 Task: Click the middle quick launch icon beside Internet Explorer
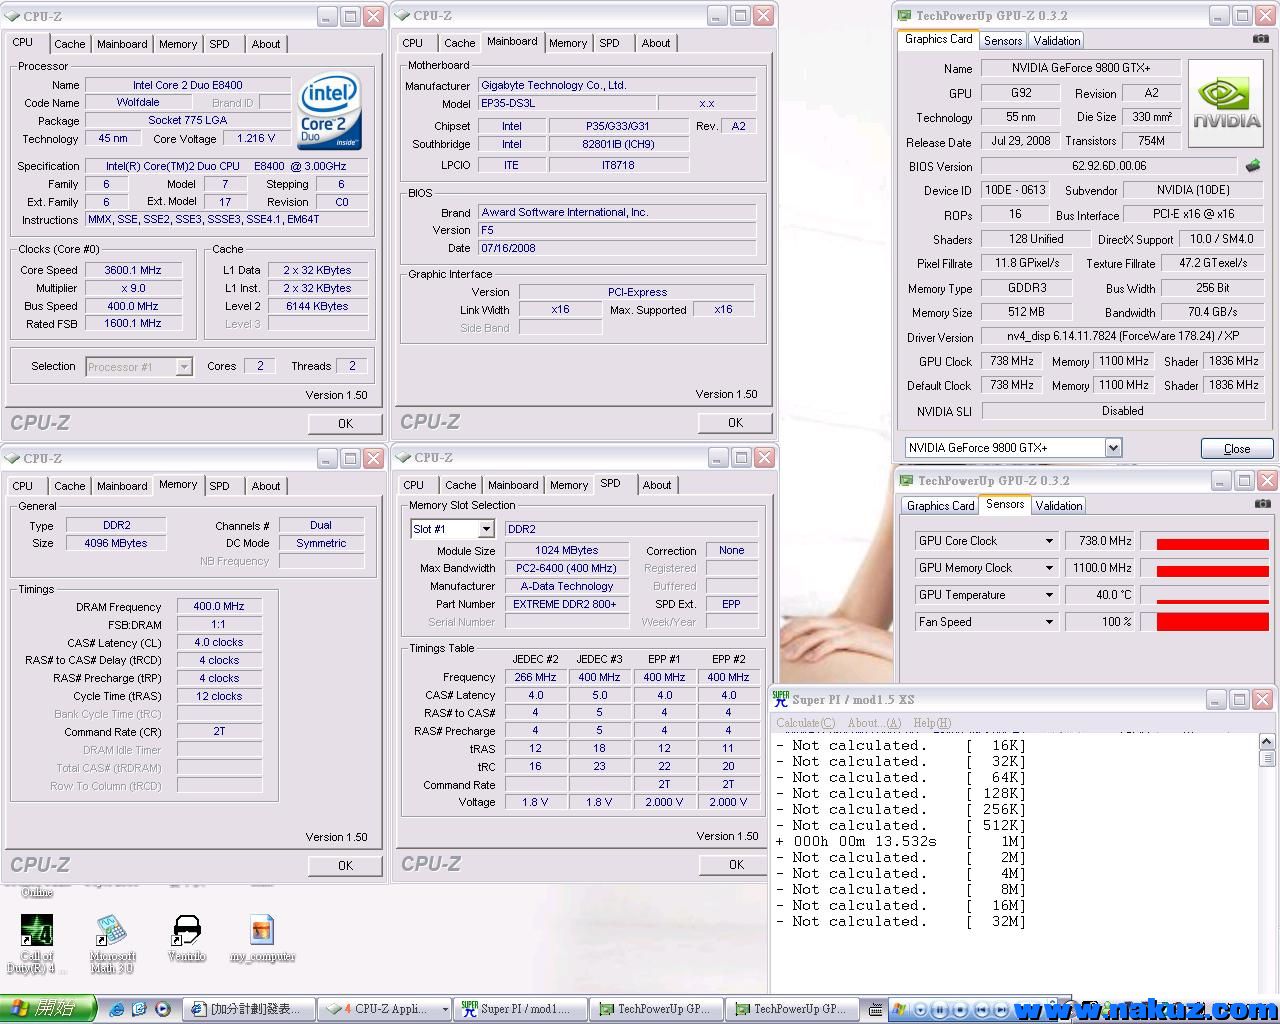pos(139,1009)
